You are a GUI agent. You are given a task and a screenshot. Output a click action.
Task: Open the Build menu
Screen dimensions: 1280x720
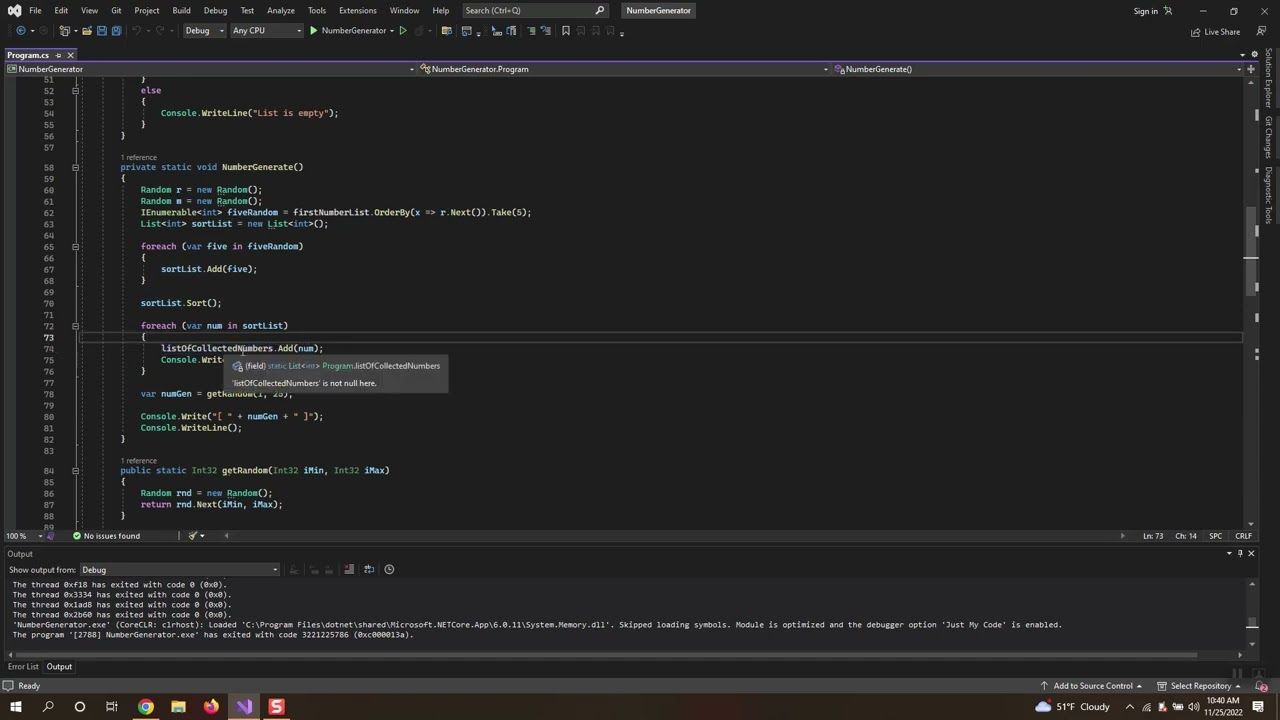point(181,11)
